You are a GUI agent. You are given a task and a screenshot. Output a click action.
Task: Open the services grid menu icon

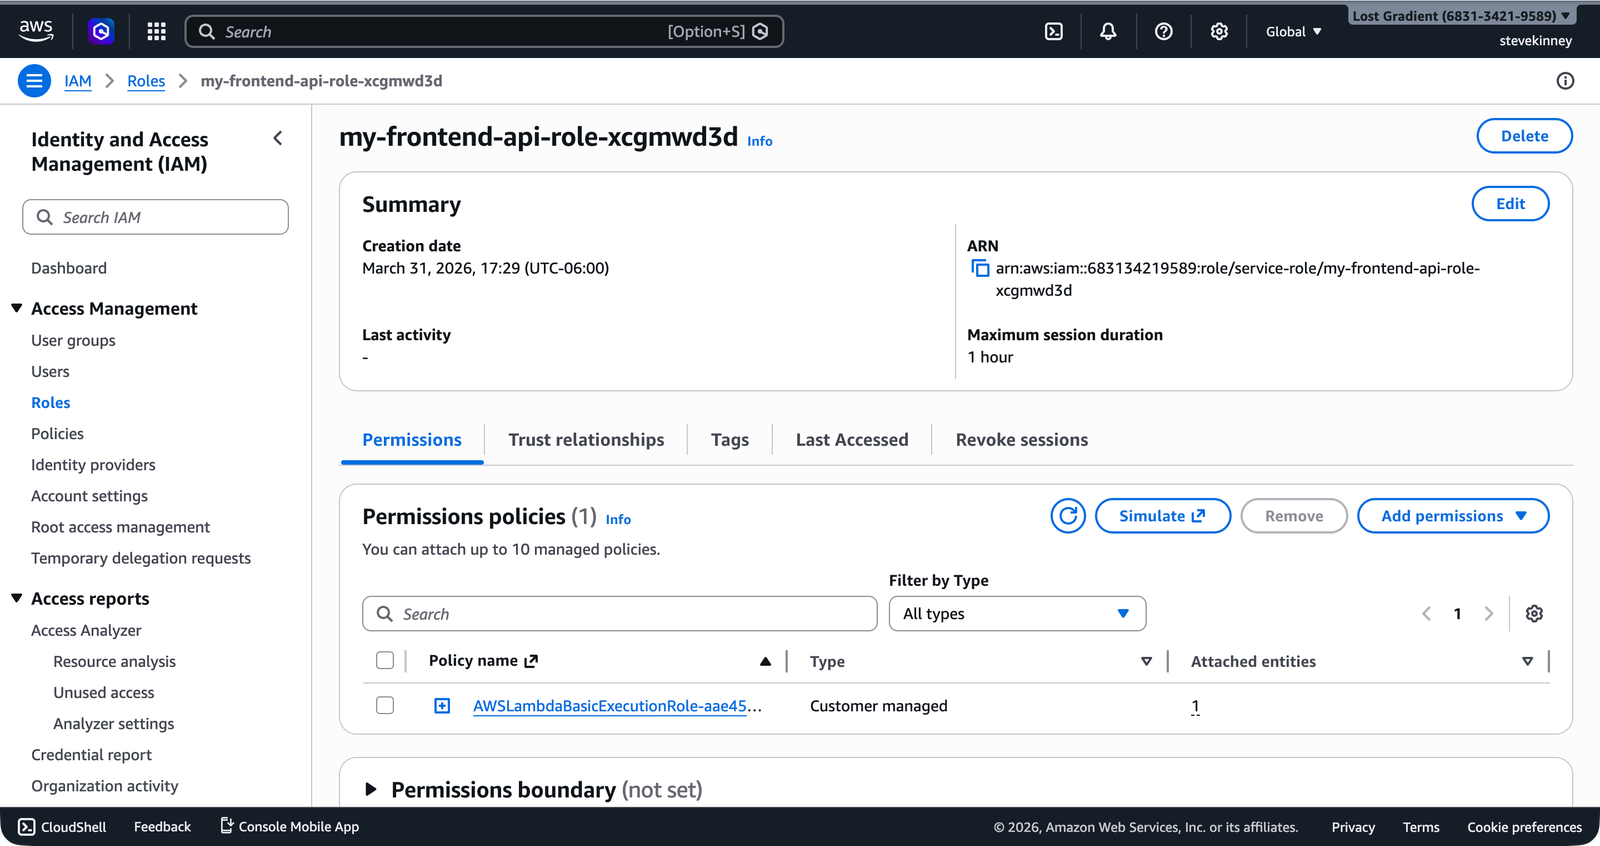pyautogui.click(x=156, y=31)
